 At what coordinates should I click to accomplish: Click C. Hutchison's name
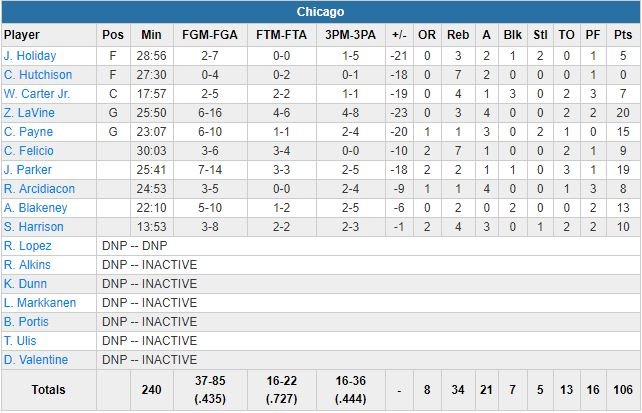[x=37, y=75]
